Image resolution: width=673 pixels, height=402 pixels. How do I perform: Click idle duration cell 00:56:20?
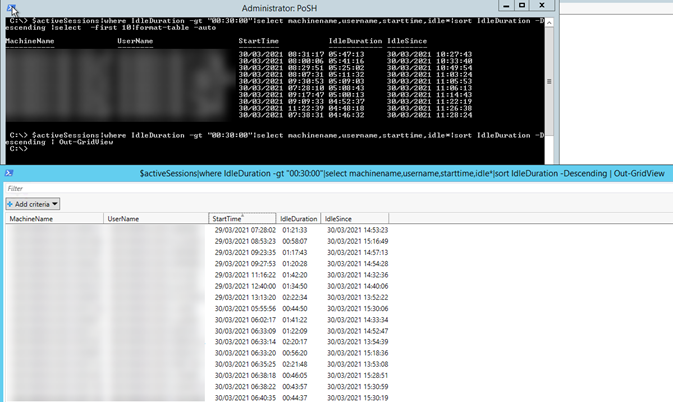[294, 353]
